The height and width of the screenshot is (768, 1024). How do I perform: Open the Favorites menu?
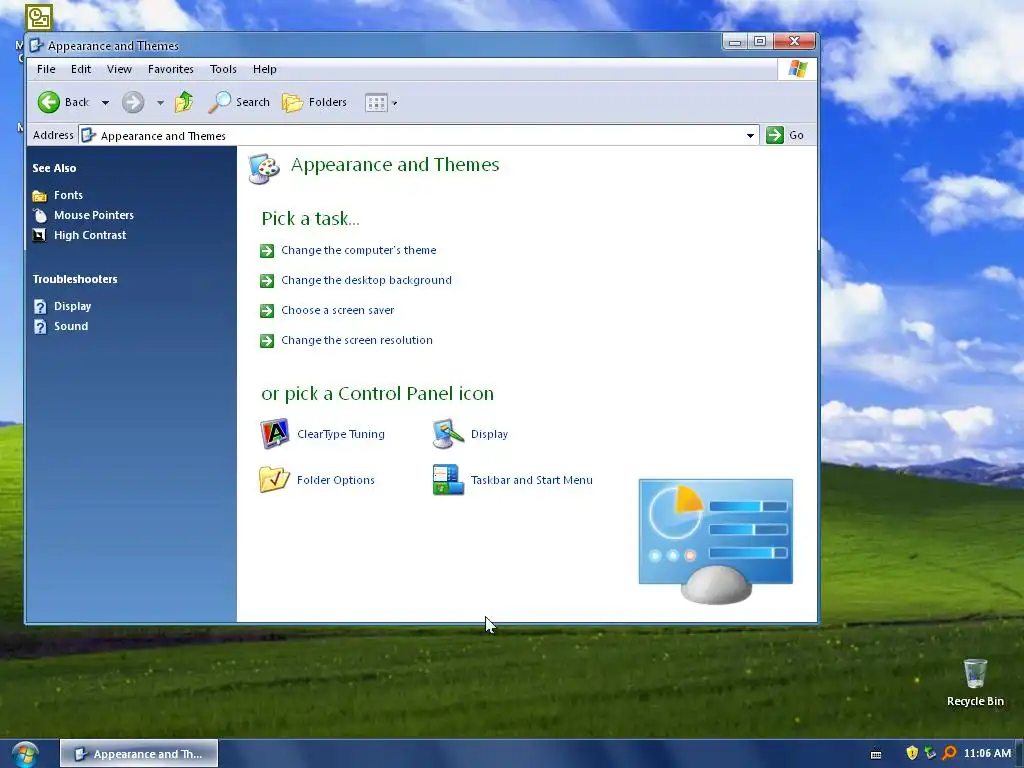[170, 69]
